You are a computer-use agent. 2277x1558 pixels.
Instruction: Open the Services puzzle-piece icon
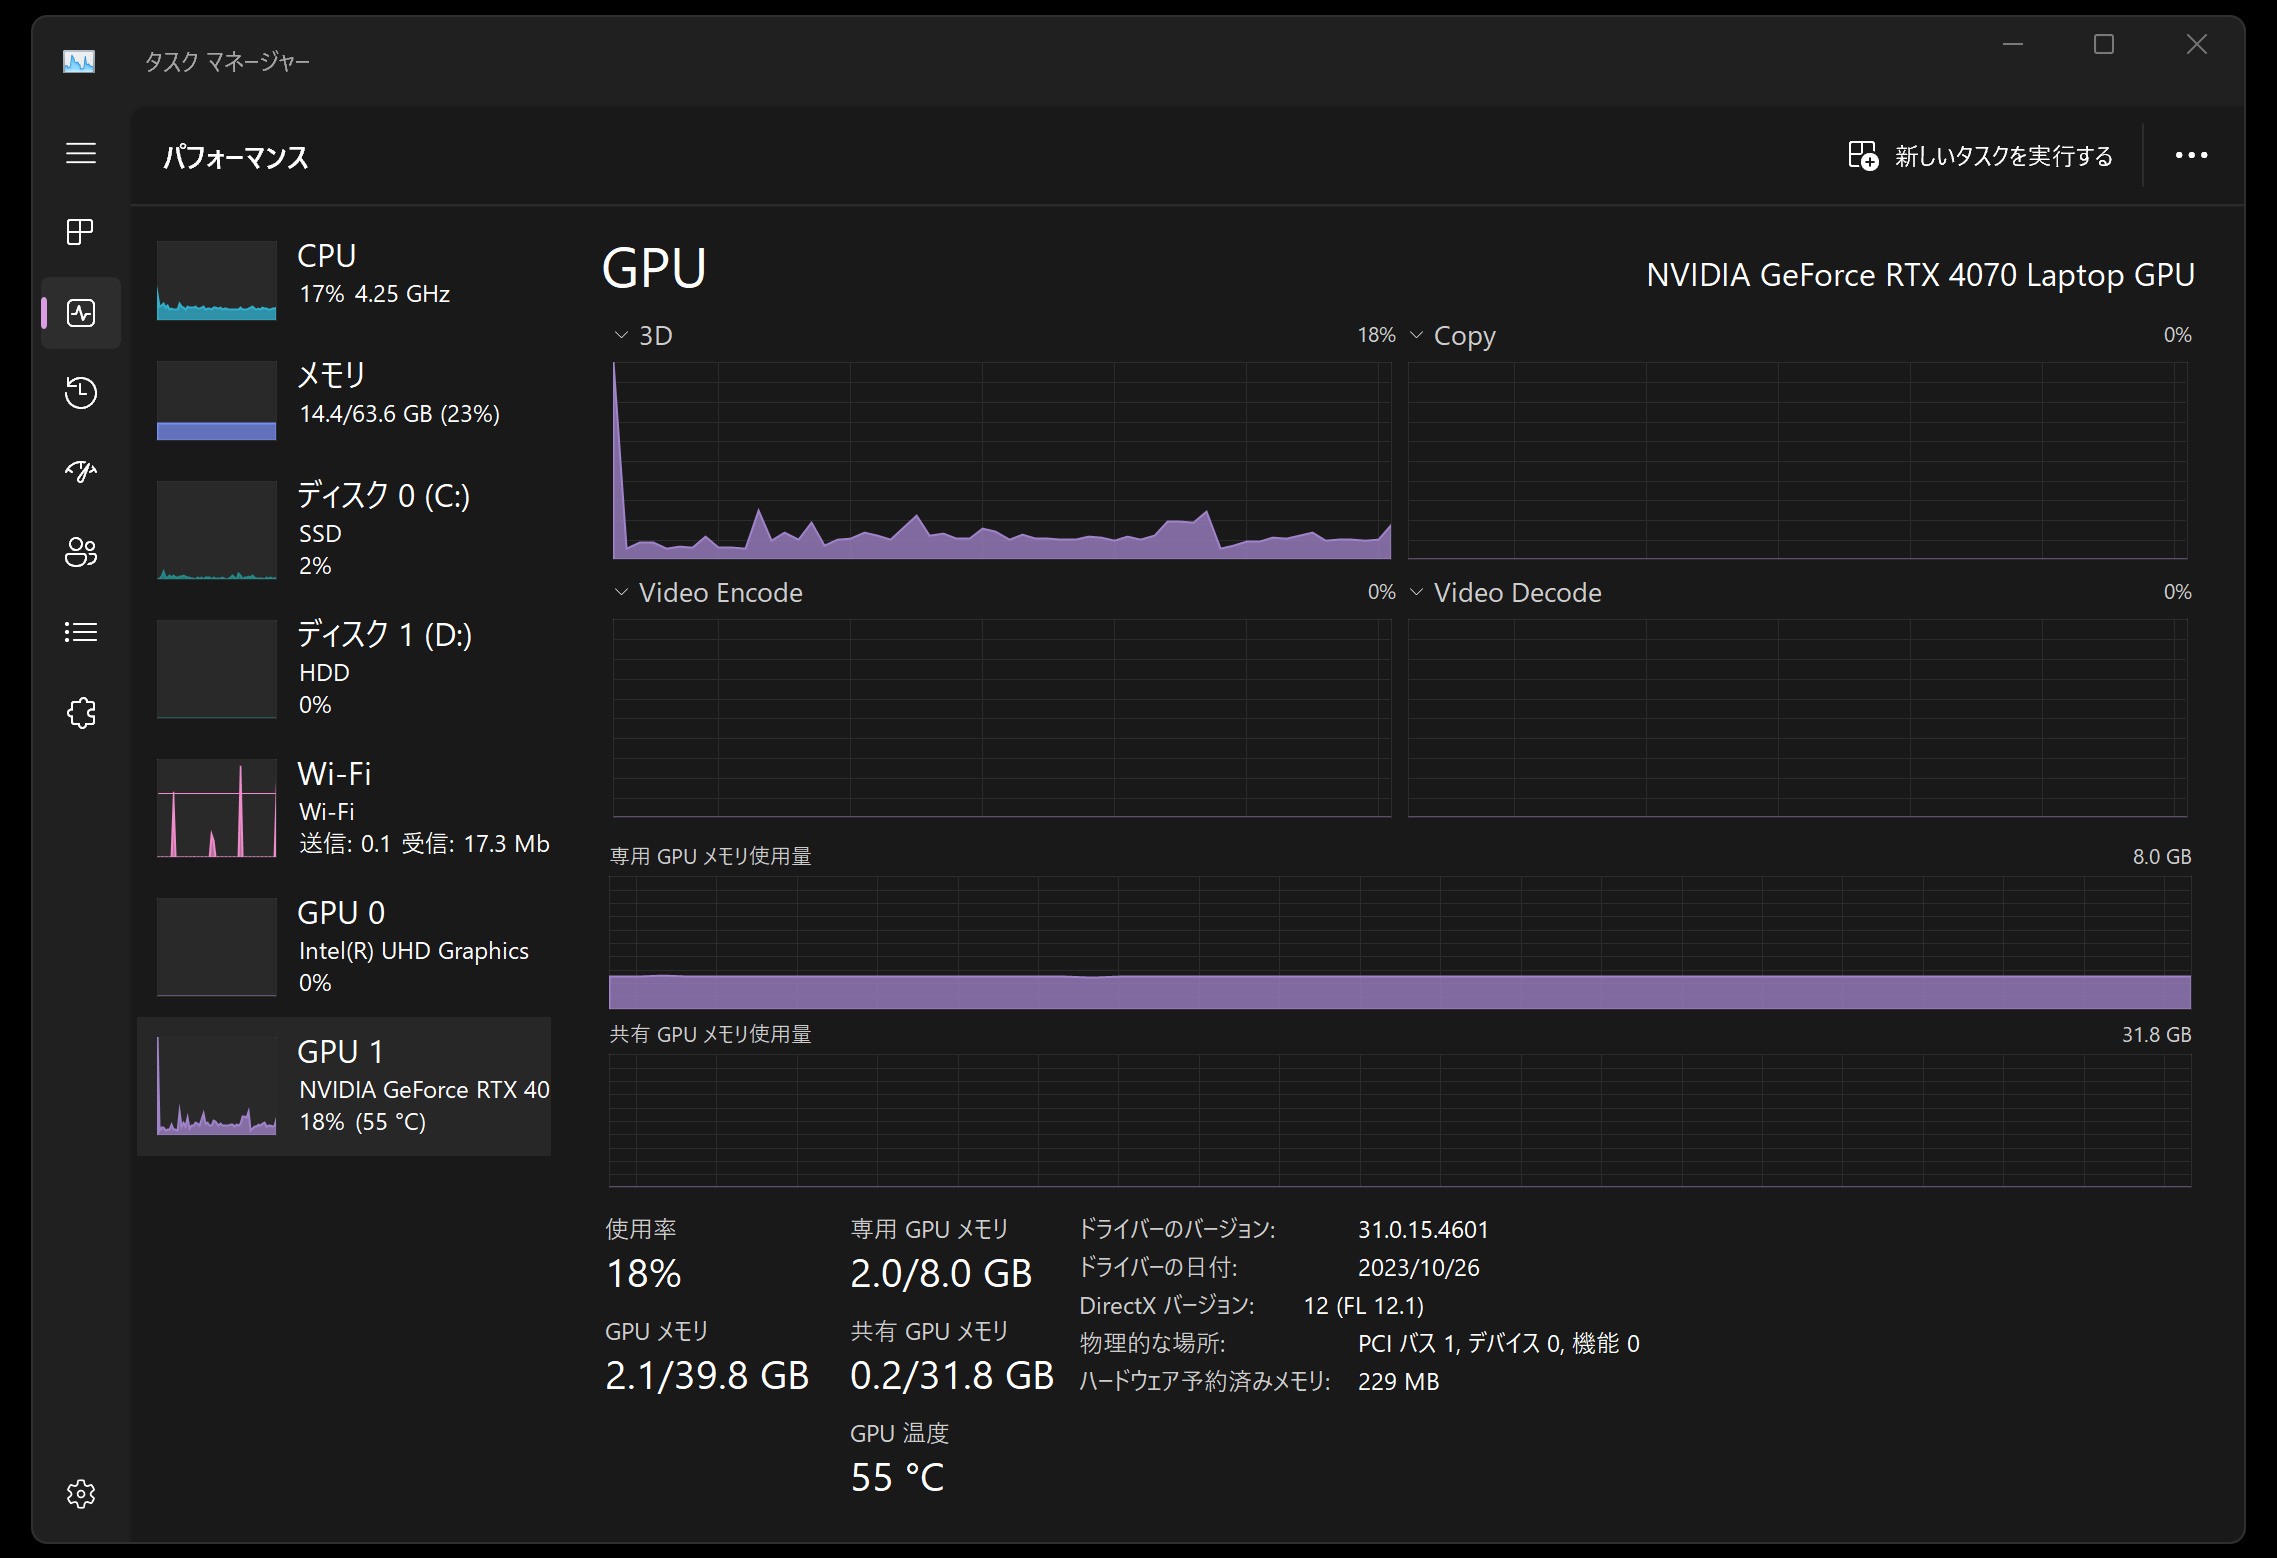click(x=81, y=713)
